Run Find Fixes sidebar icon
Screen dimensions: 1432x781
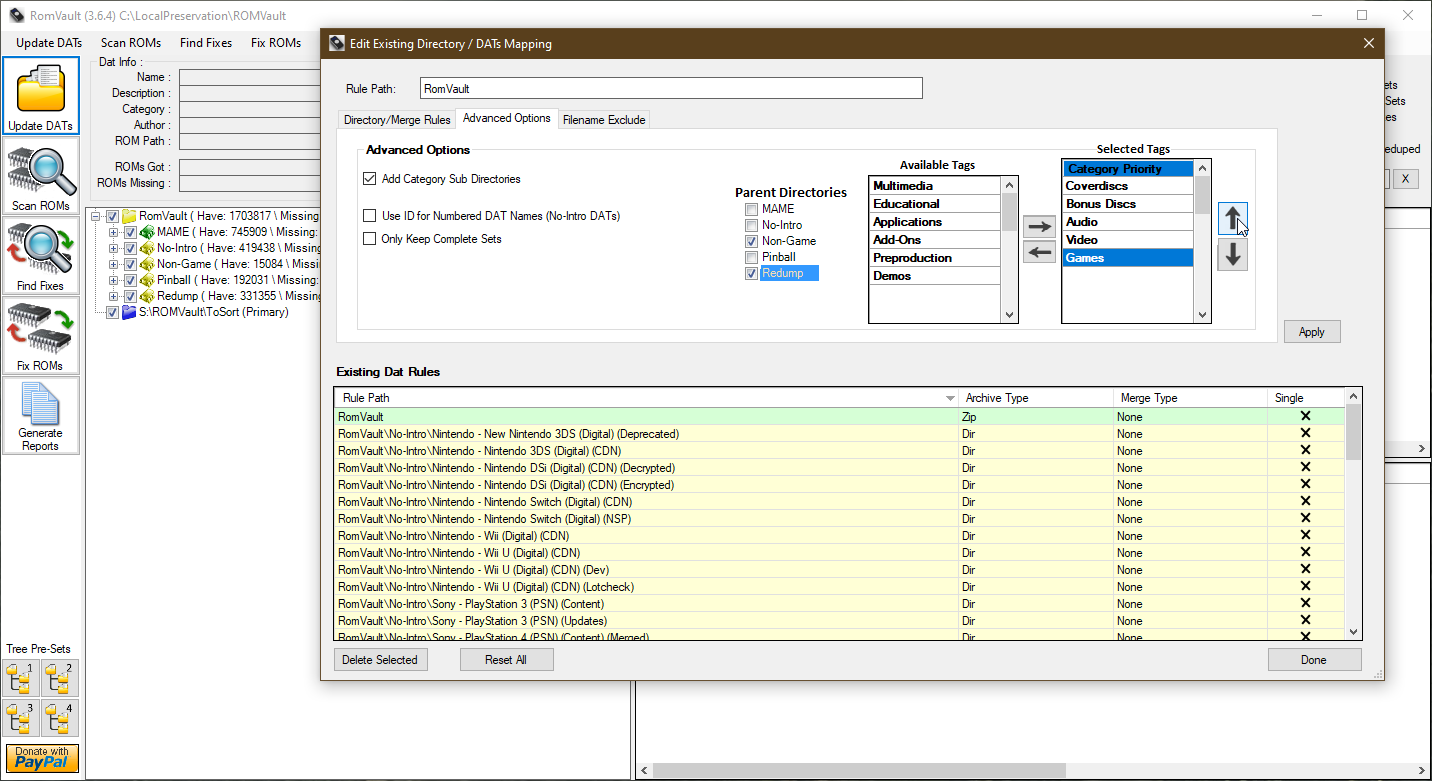point(41,257)
